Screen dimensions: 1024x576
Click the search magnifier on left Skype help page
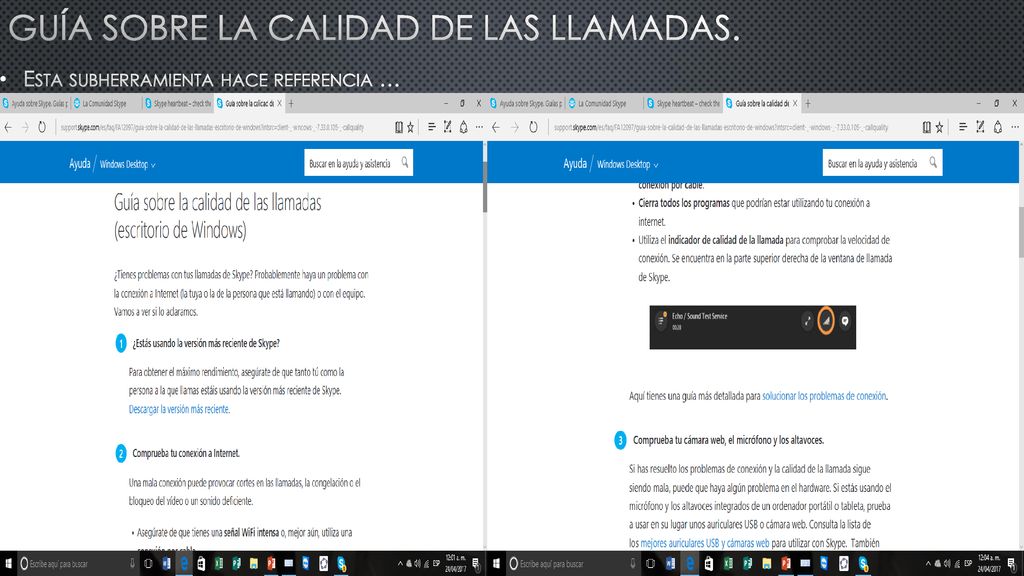pyautogui.click(x=405, y=163)
